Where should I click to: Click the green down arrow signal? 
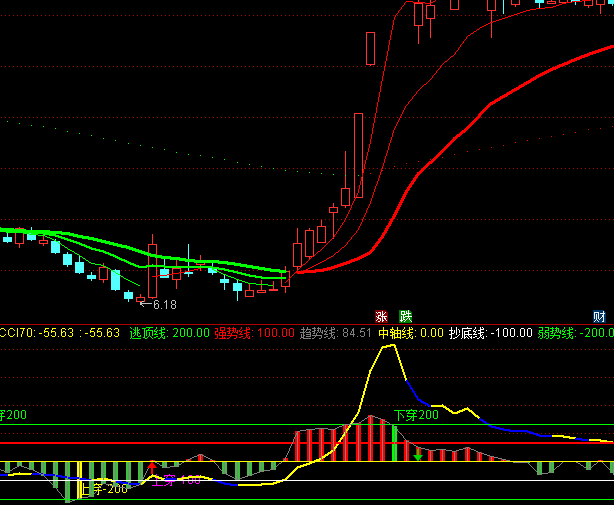pos(418,455)
